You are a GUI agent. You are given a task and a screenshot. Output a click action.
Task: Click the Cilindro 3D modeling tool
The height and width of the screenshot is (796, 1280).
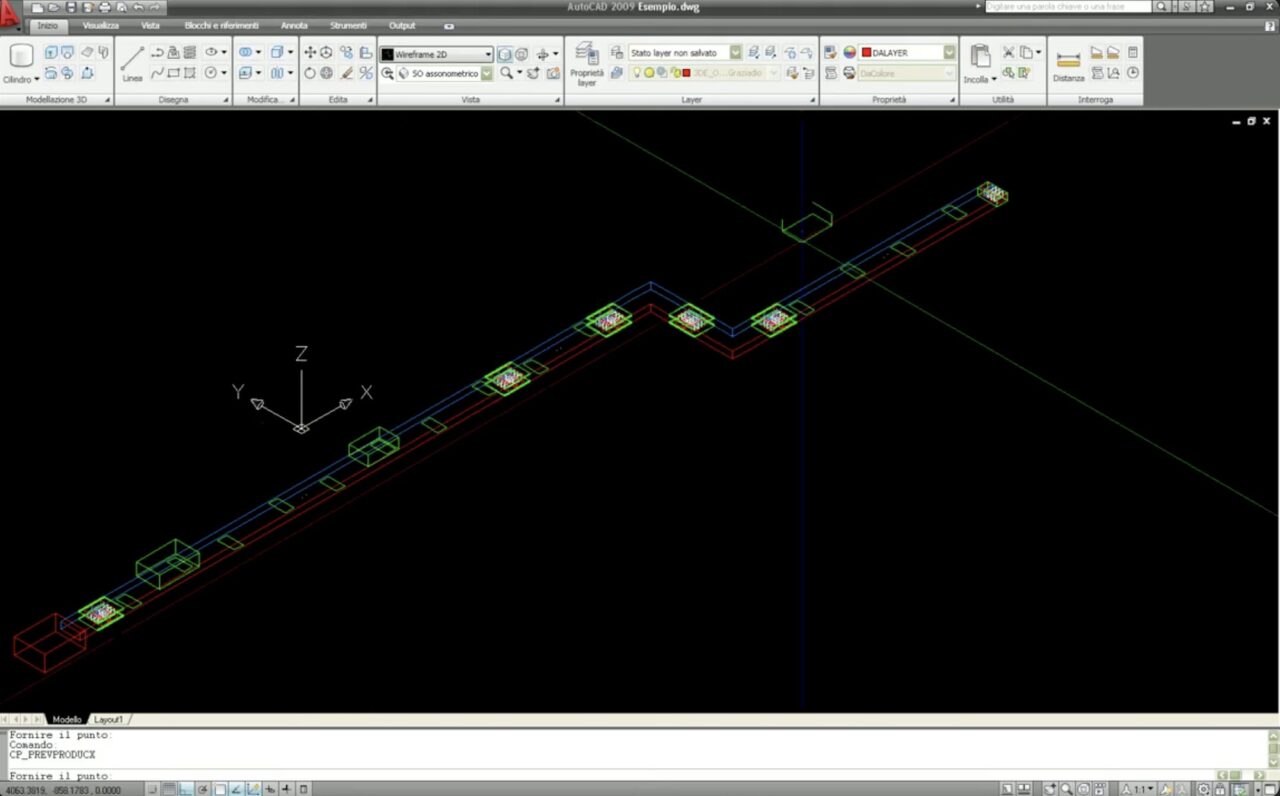[21, 61]
